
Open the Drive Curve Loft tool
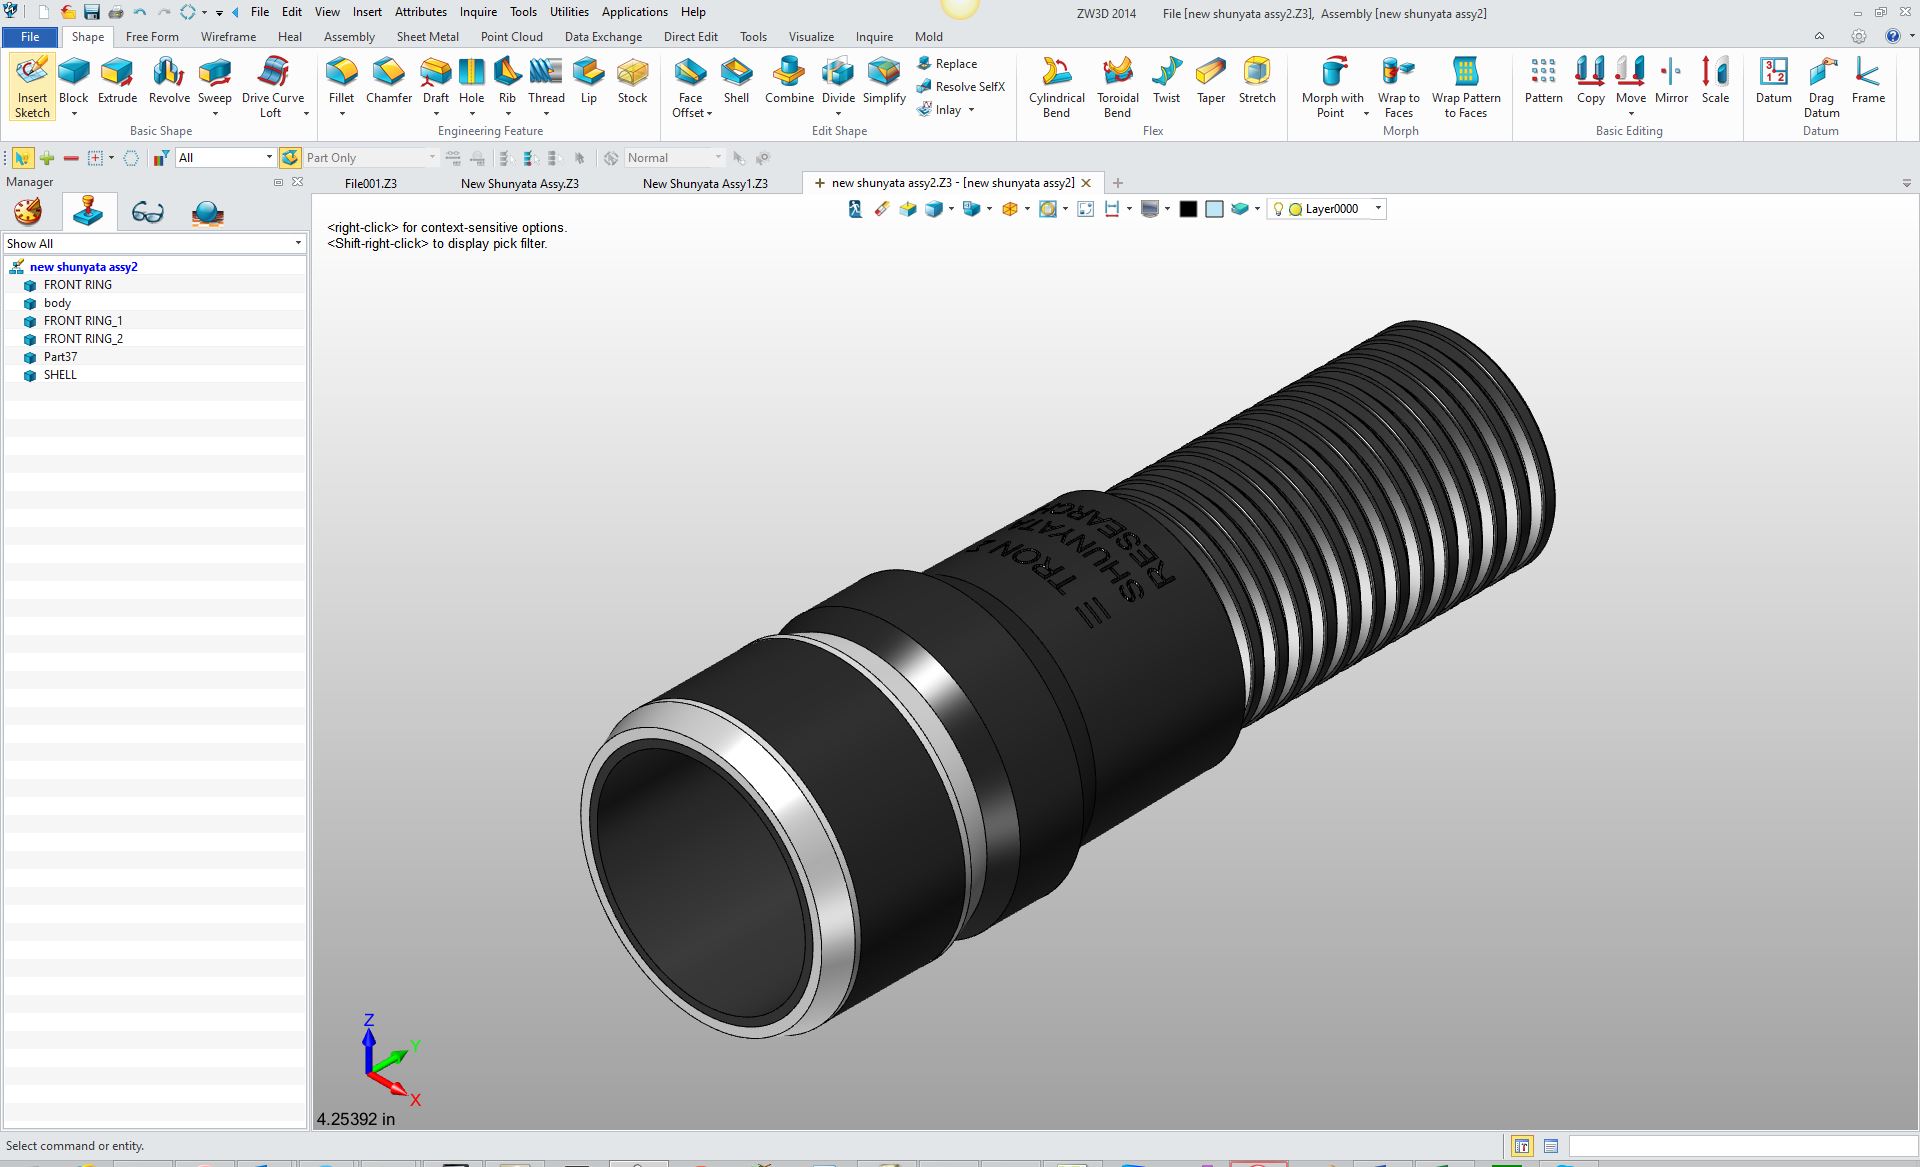[272, 87]
